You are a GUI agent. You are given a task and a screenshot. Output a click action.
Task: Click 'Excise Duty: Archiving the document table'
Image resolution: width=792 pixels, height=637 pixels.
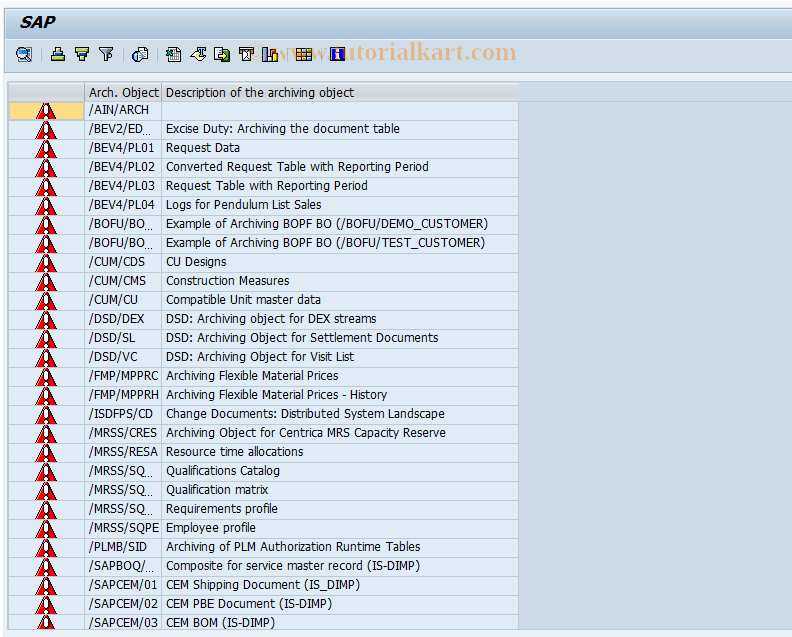pyautogui.click(x=283, y=129)
